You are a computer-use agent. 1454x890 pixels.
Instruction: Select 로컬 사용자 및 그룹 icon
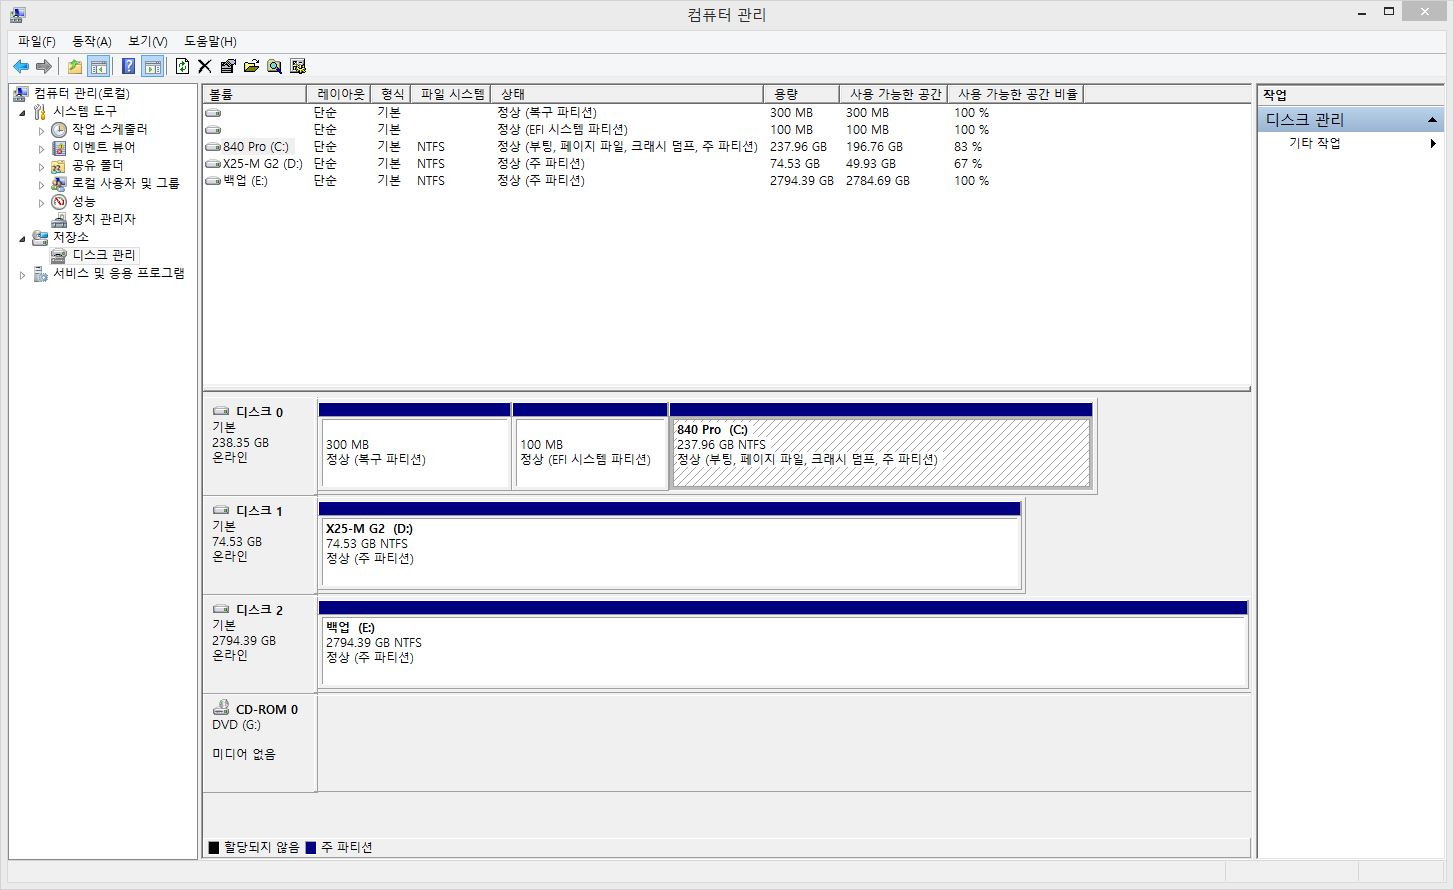(x=59, y=183)
